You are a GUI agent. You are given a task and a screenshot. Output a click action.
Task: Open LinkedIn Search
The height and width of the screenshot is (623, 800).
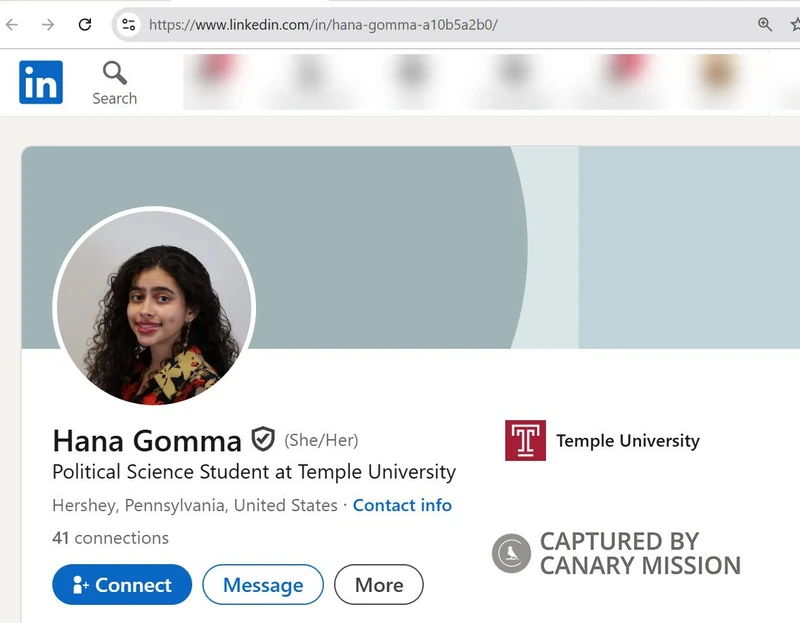114,83
